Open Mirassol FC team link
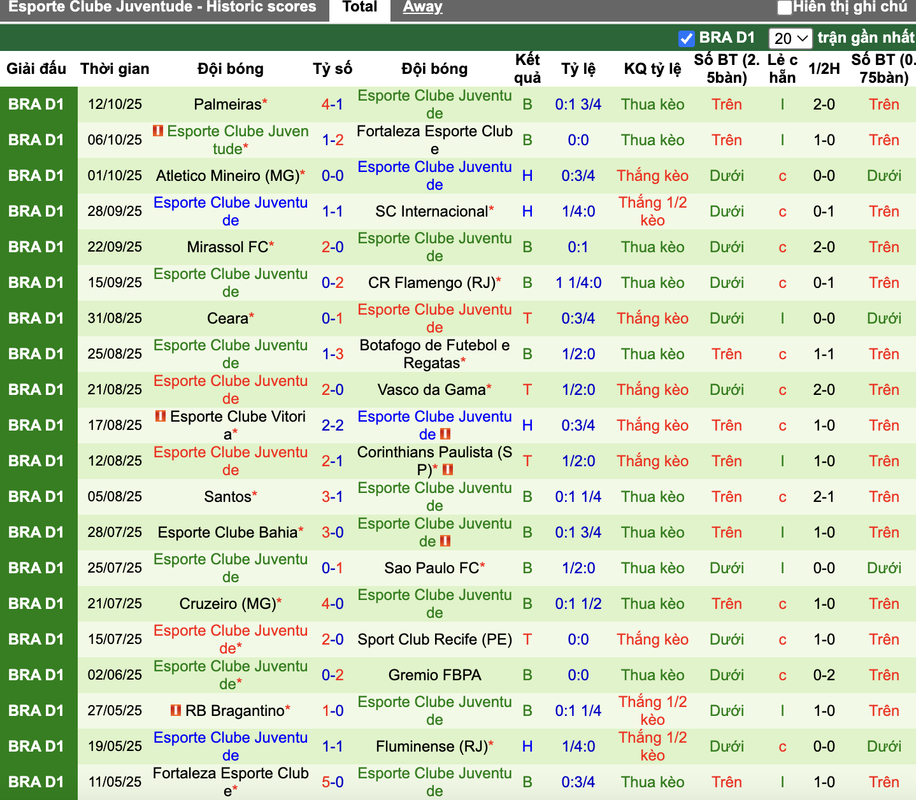Viewport: 916px width, 800px height. click(227, 247)
